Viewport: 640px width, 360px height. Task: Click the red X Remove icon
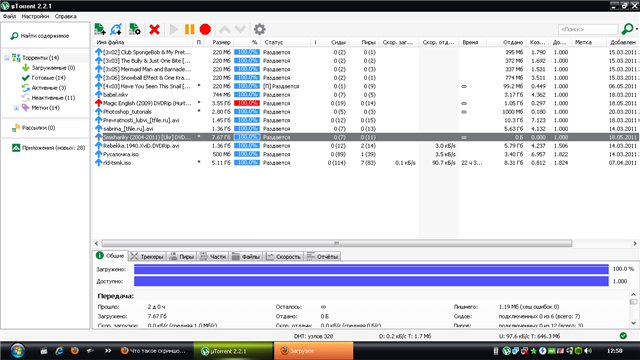coord(154,29)
